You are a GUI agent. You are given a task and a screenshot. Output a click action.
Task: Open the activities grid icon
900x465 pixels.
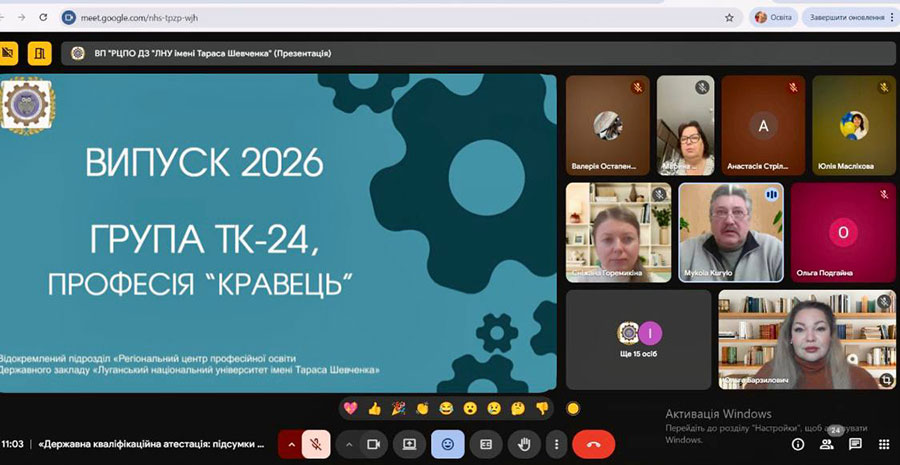pyautogui.click(x=884, y=444)
